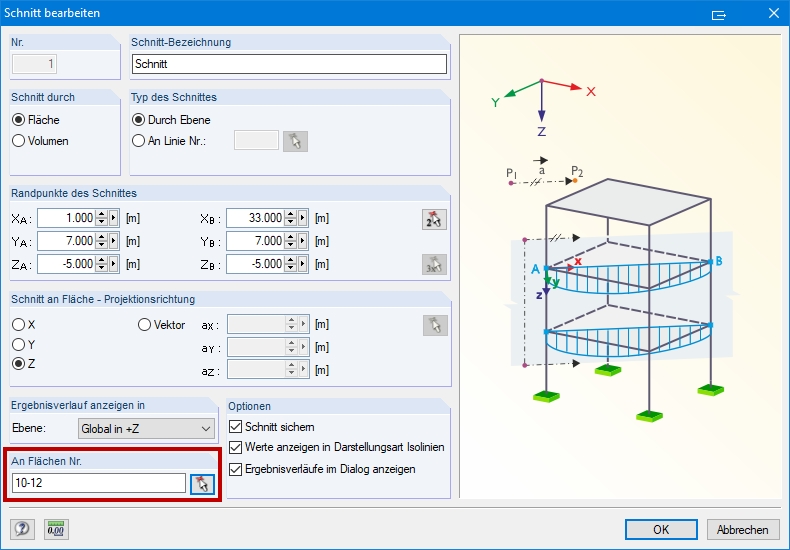Select the Fläche radio button
790x550 pixels.
tap(19, 120)
